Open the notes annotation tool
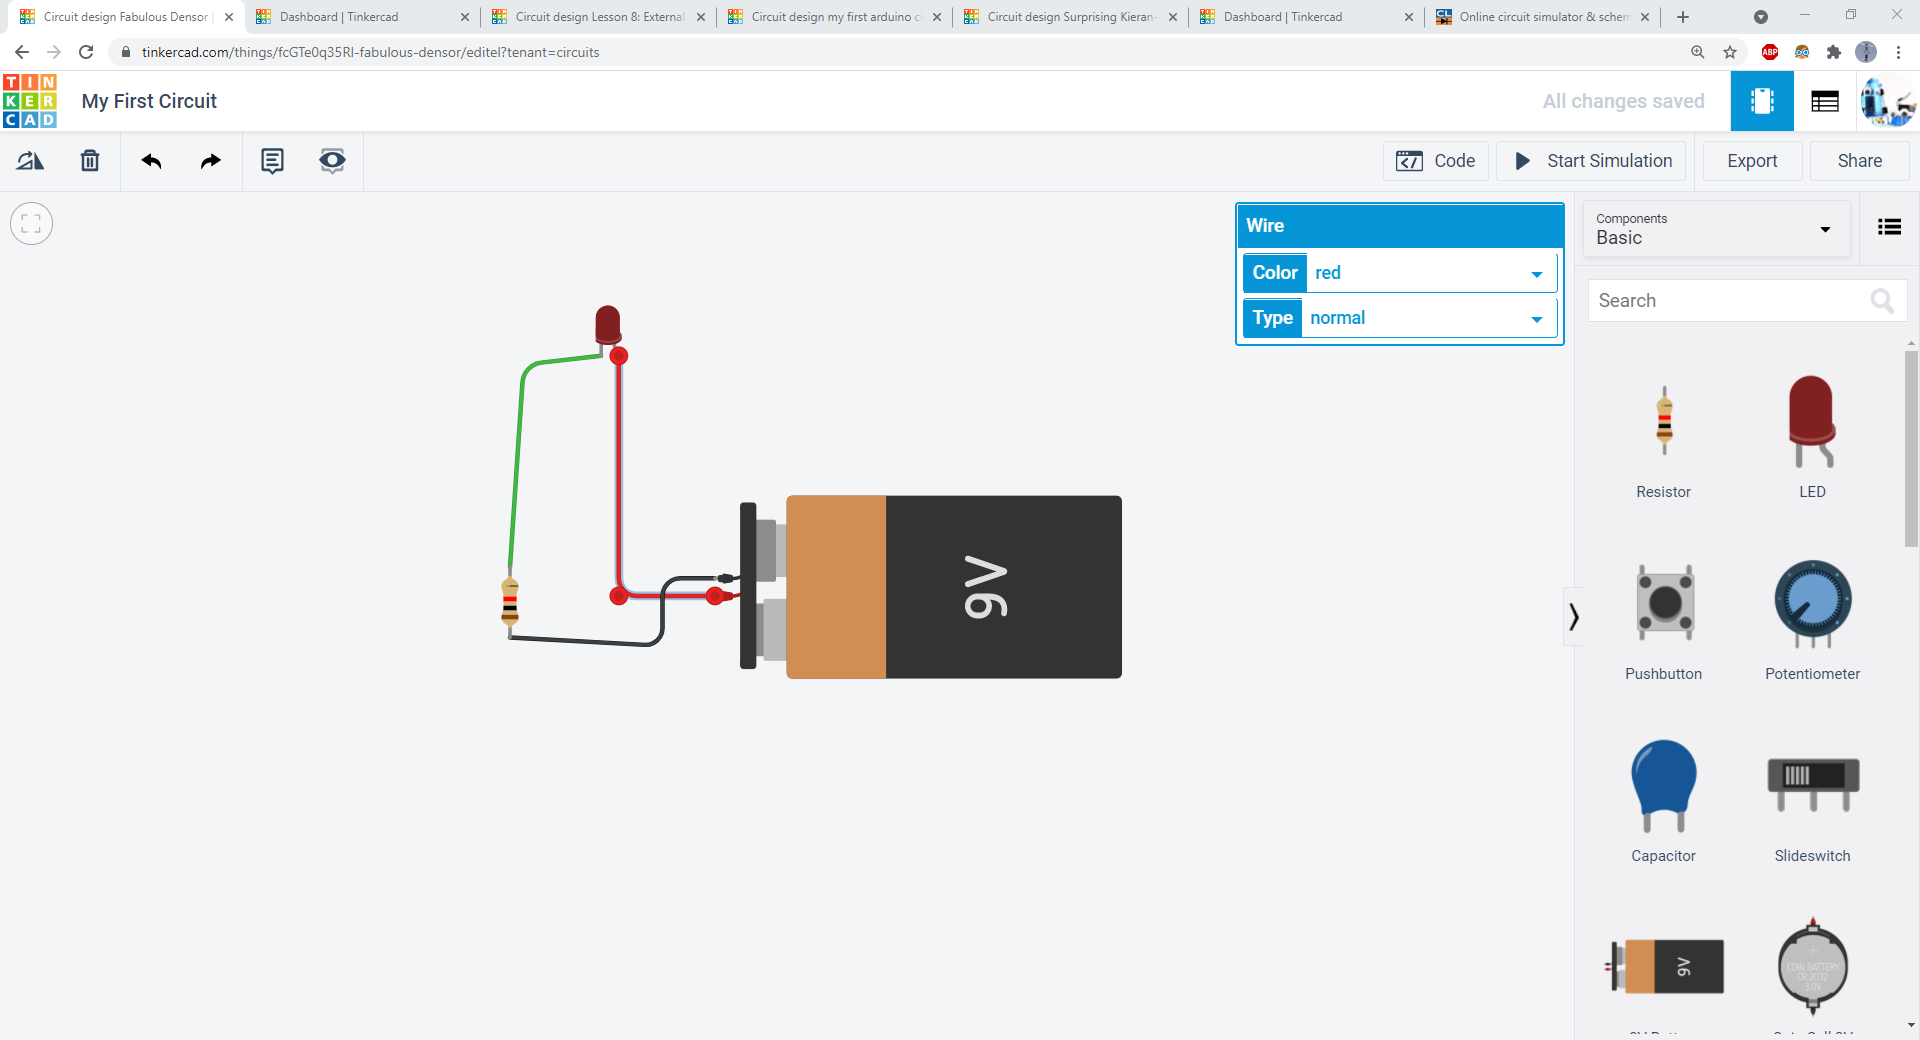The image size is (1920, 1040). 271,160
